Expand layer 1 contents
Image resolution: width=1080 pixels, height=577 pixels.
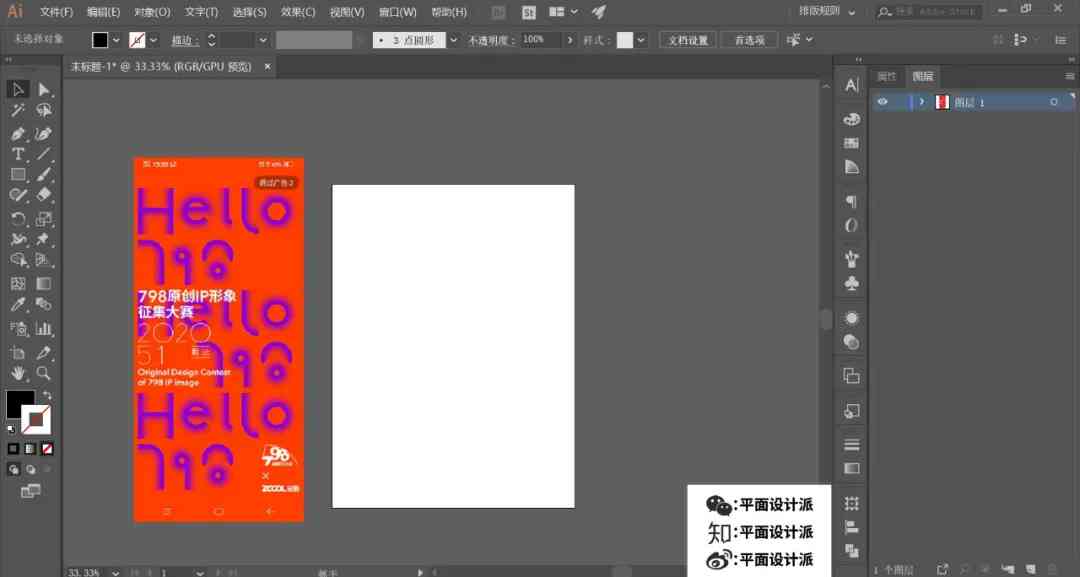(x=922, y=102)
